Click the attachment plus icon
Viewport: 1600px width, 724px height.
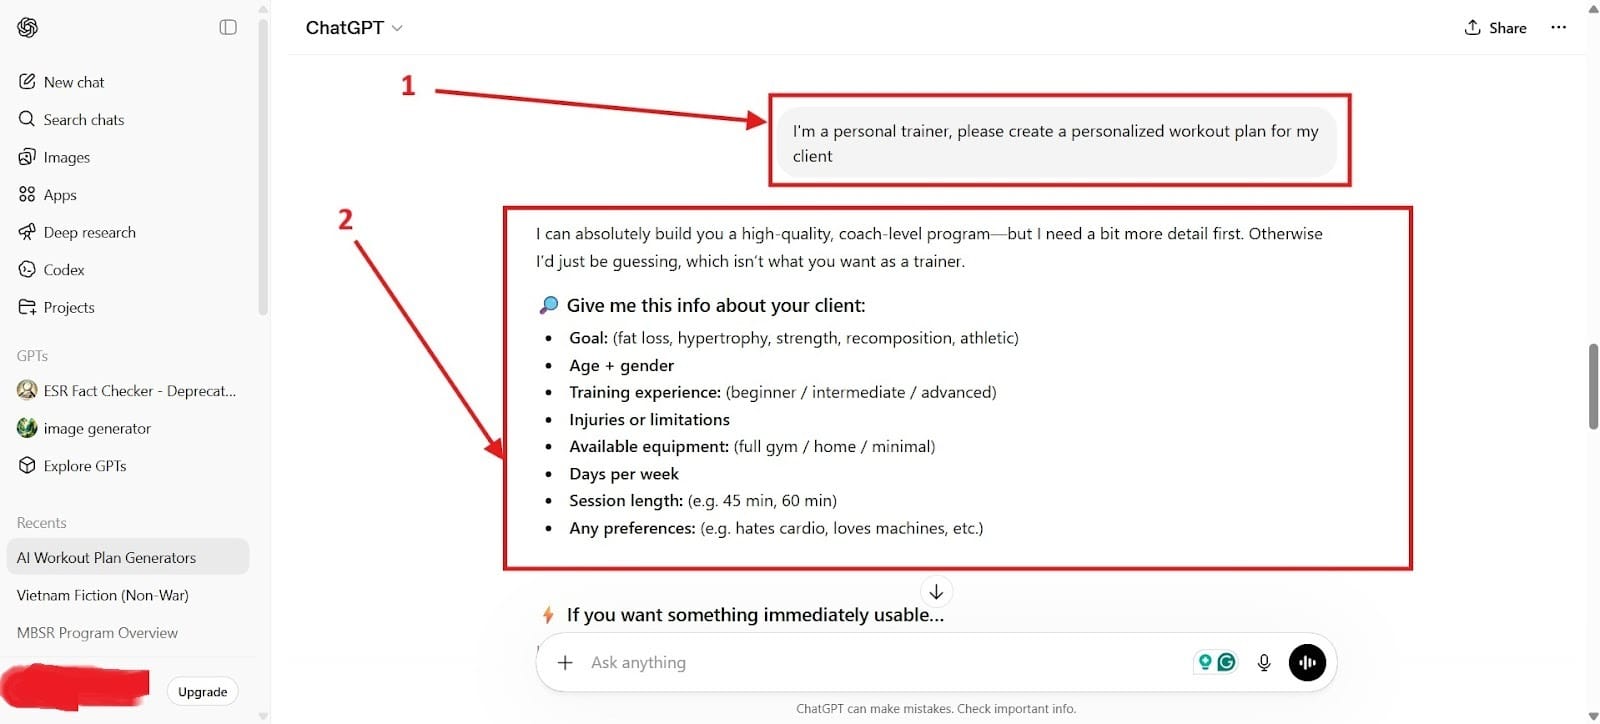[566, 662]
